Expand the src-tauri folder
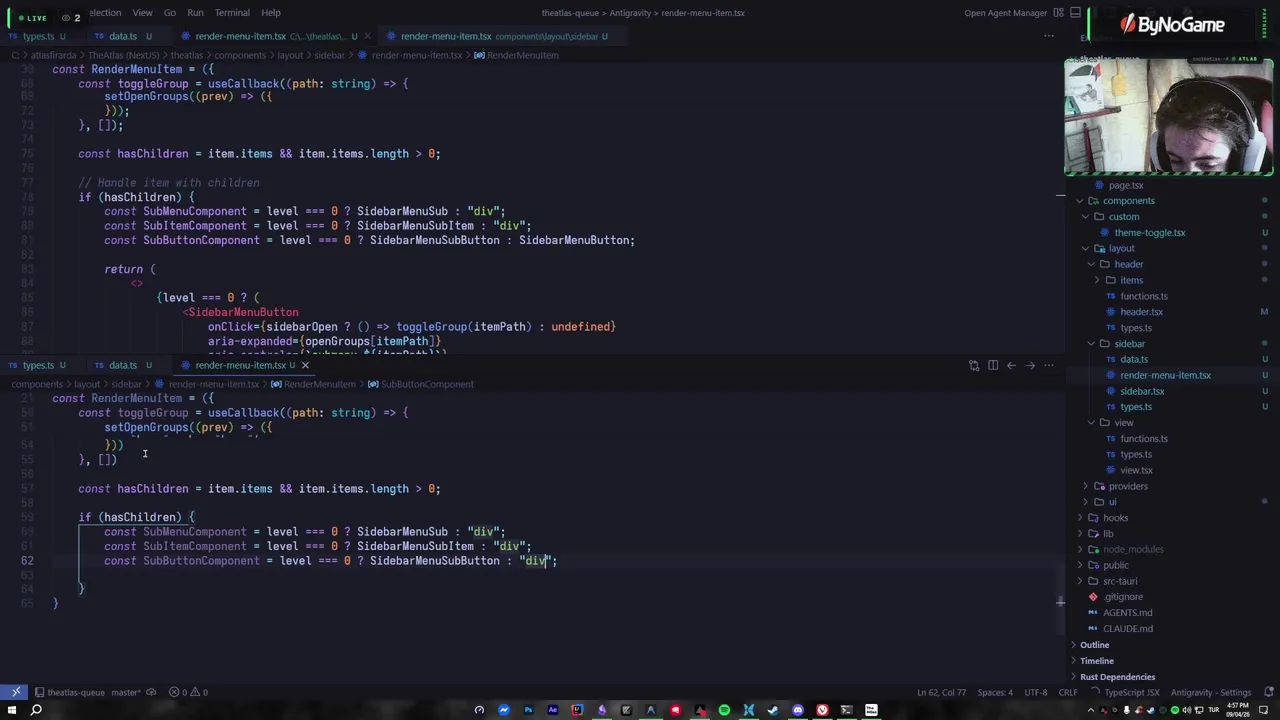Screen dimensions: 1280x720 (x=1120, y=581)
